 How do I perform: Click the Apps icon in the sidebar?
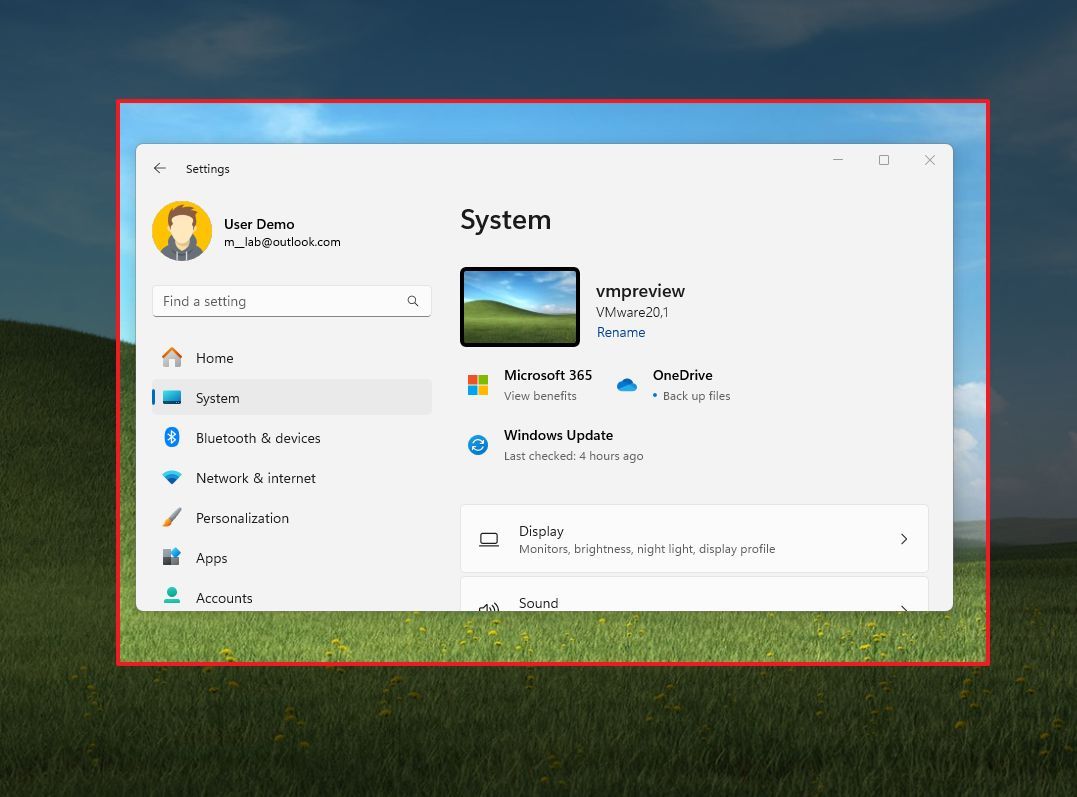pos(172,557)
